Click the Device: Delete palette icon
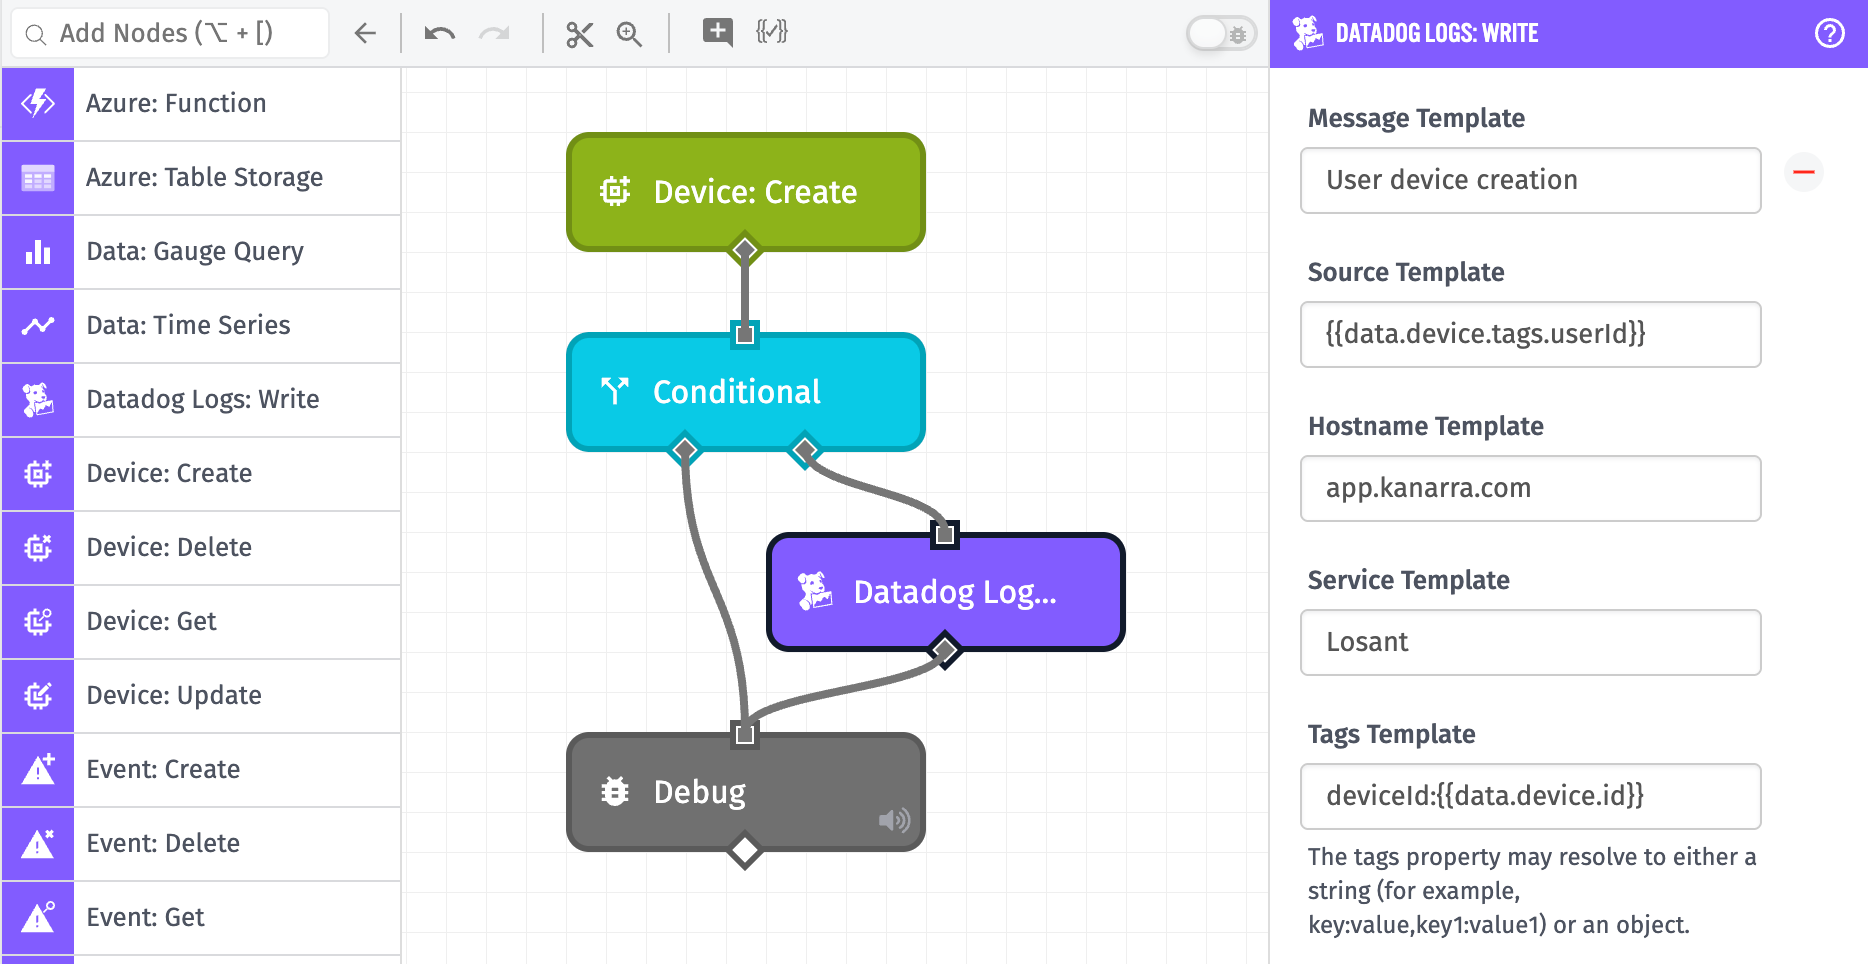The width and height of the screenshot is (1868, 964). tap(38, 548)
